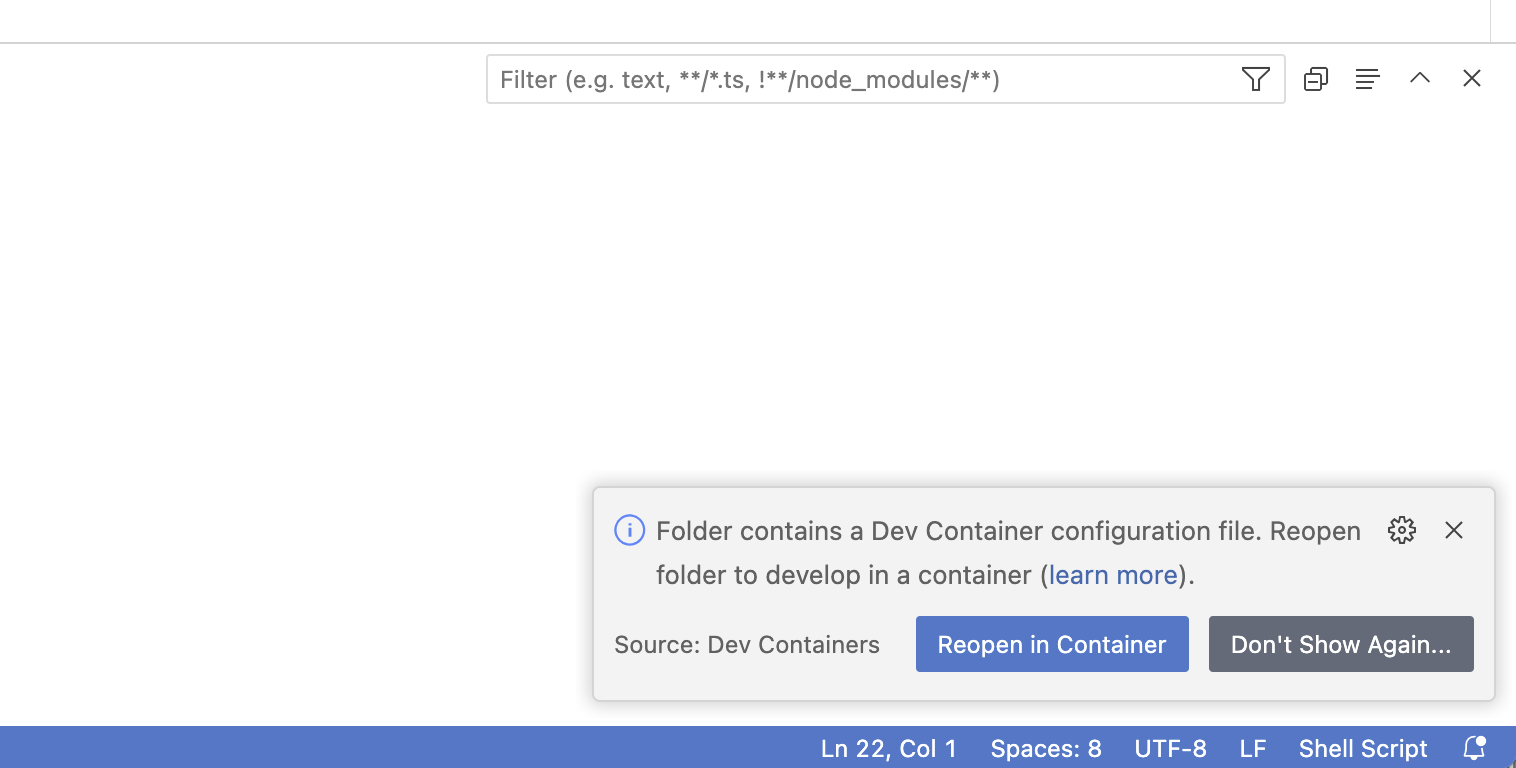
Task: Close the filter widget
Action: pos(1471,78)
